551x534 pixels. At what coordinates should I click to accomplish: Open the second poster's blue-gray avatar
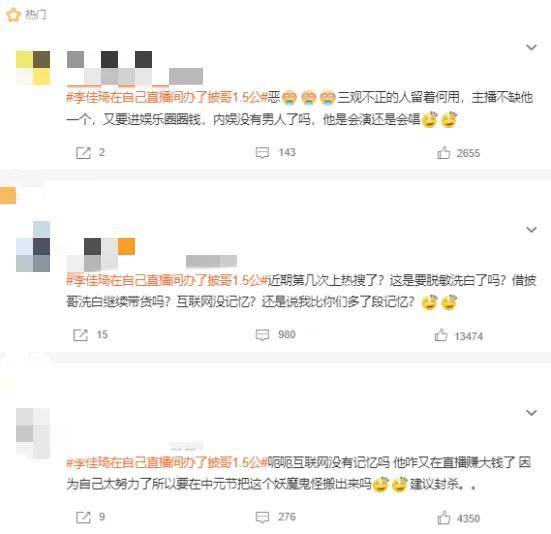click(x=33, y=247)
